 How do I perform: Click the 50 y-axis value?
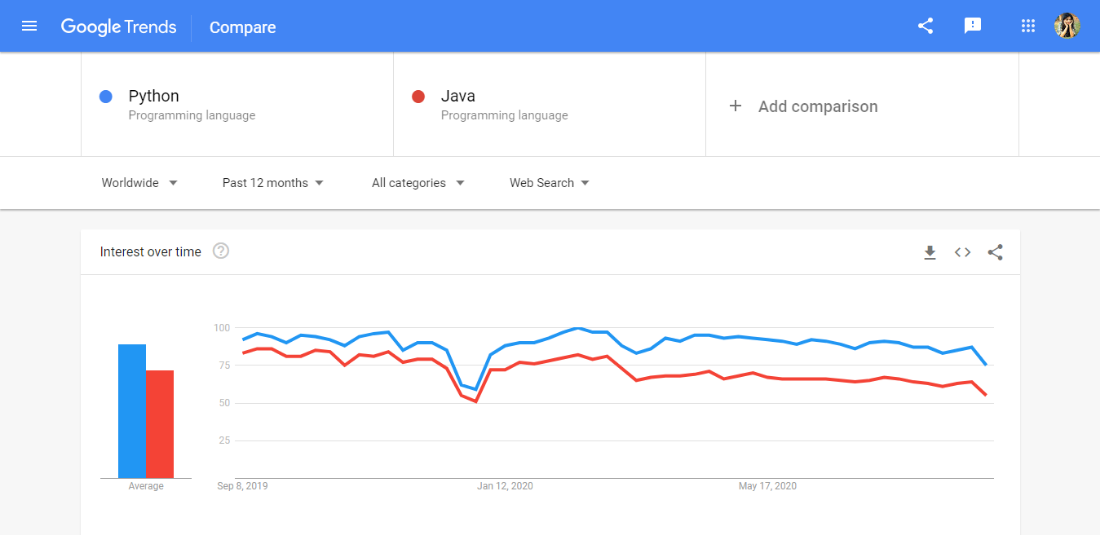(224, 403)
